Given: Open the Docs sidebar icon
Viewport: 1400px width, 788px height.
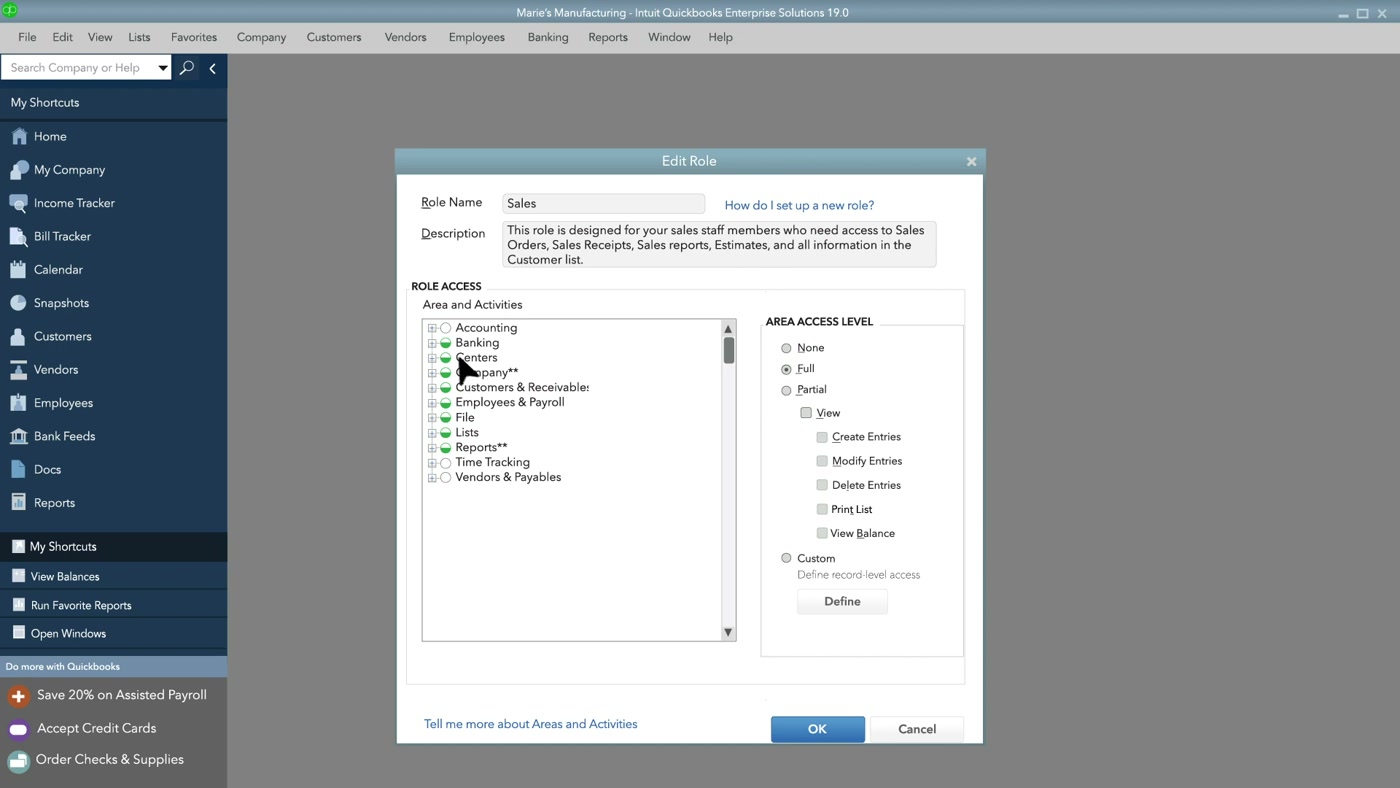Looking at the screenshot, I should pos(19,470).
